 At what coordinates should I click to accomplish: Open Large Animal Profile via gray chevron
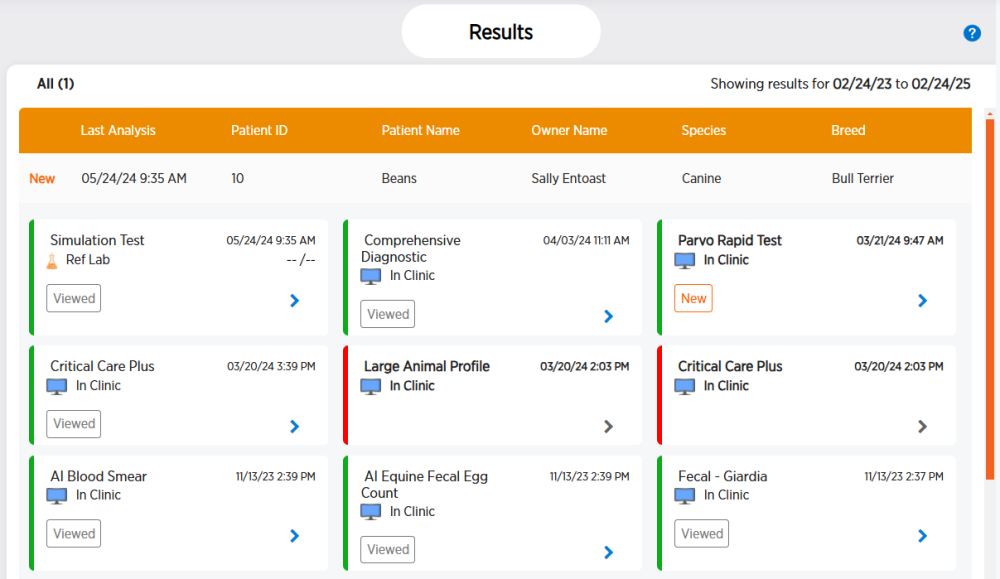[x=608, y=426]
